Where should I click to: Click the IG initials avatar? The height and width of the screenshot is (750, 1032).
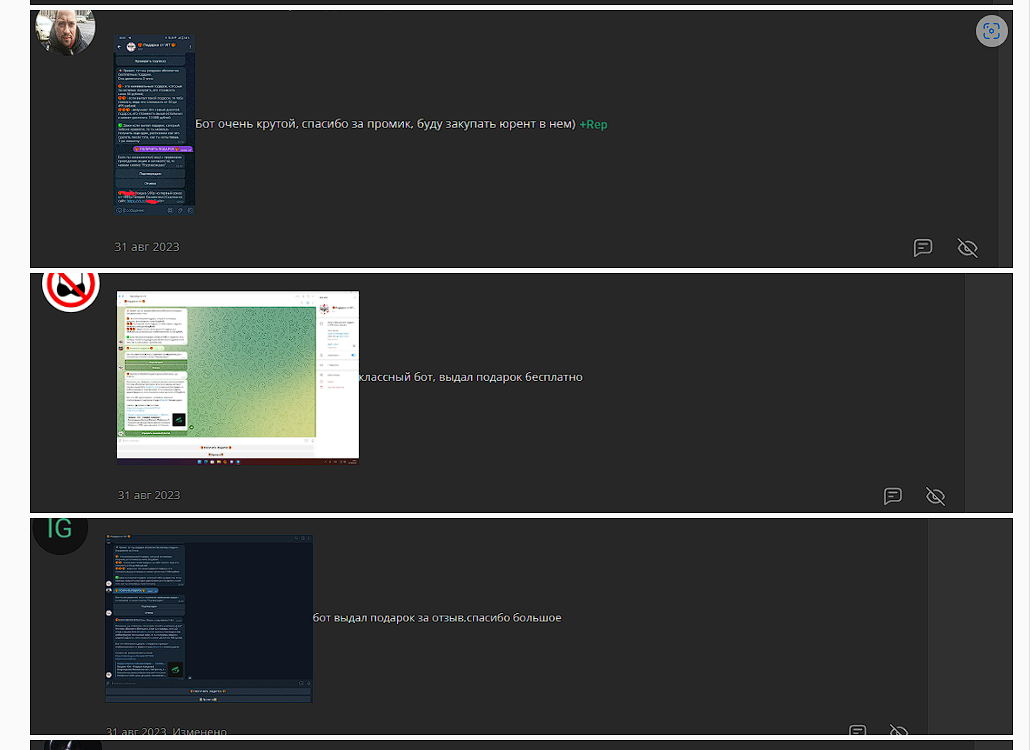(60, 535)
